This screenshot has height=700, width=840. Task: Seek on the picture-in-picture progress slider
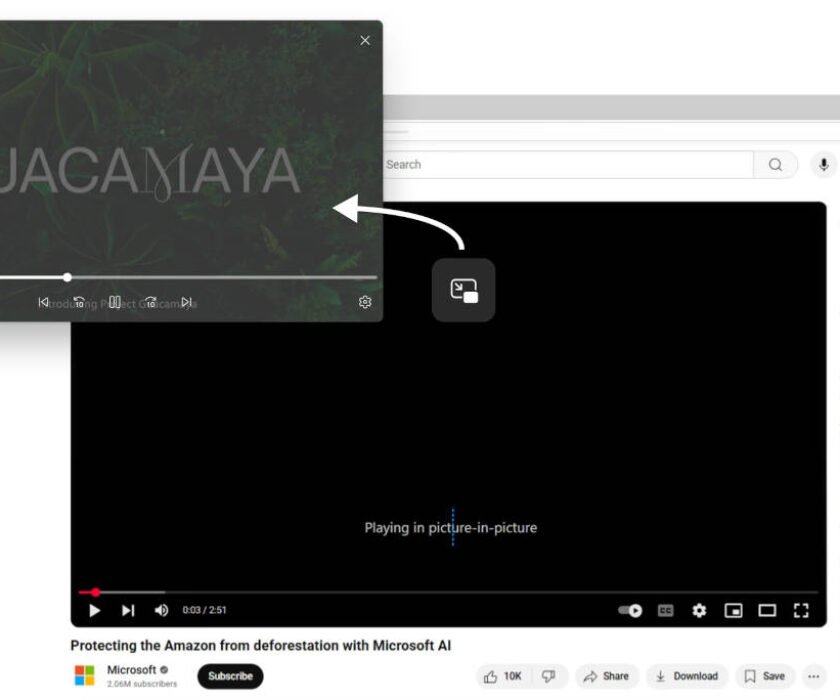[x=189, y=277]
